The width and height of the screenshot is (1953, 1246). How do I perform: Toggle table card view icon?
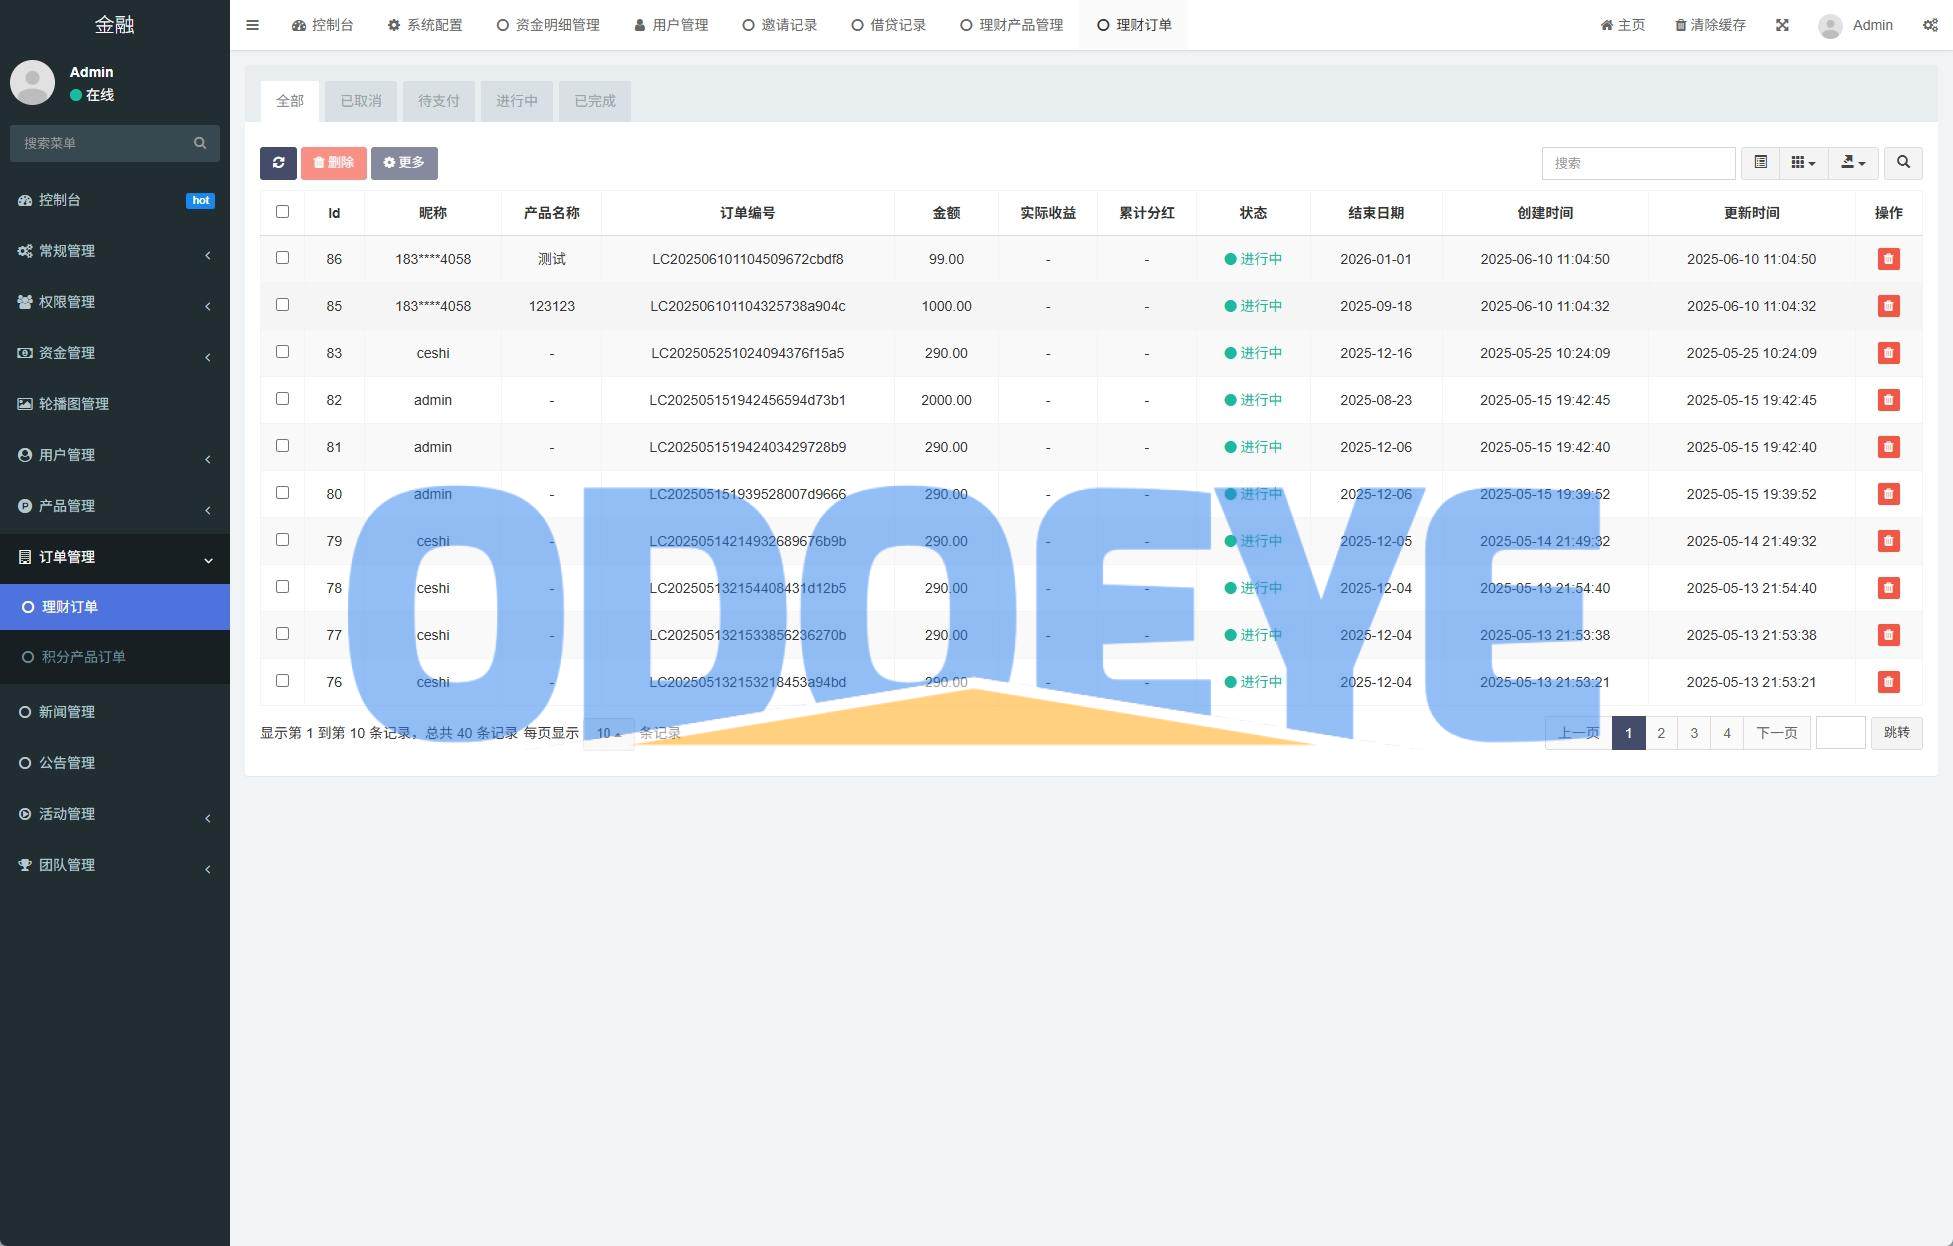(x=1760, y=163)
